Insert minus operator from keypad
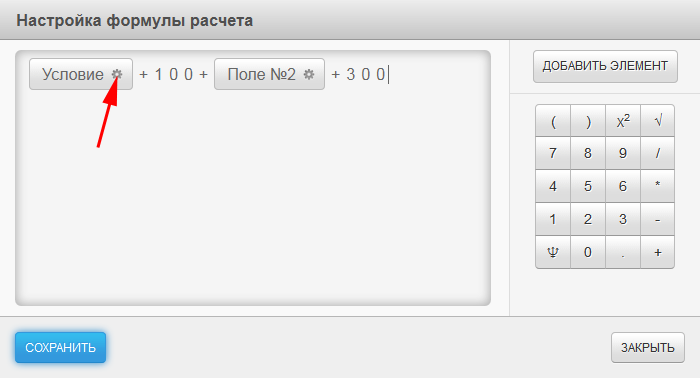The height and width of the screenshot is (378, 700). [658, 219]
